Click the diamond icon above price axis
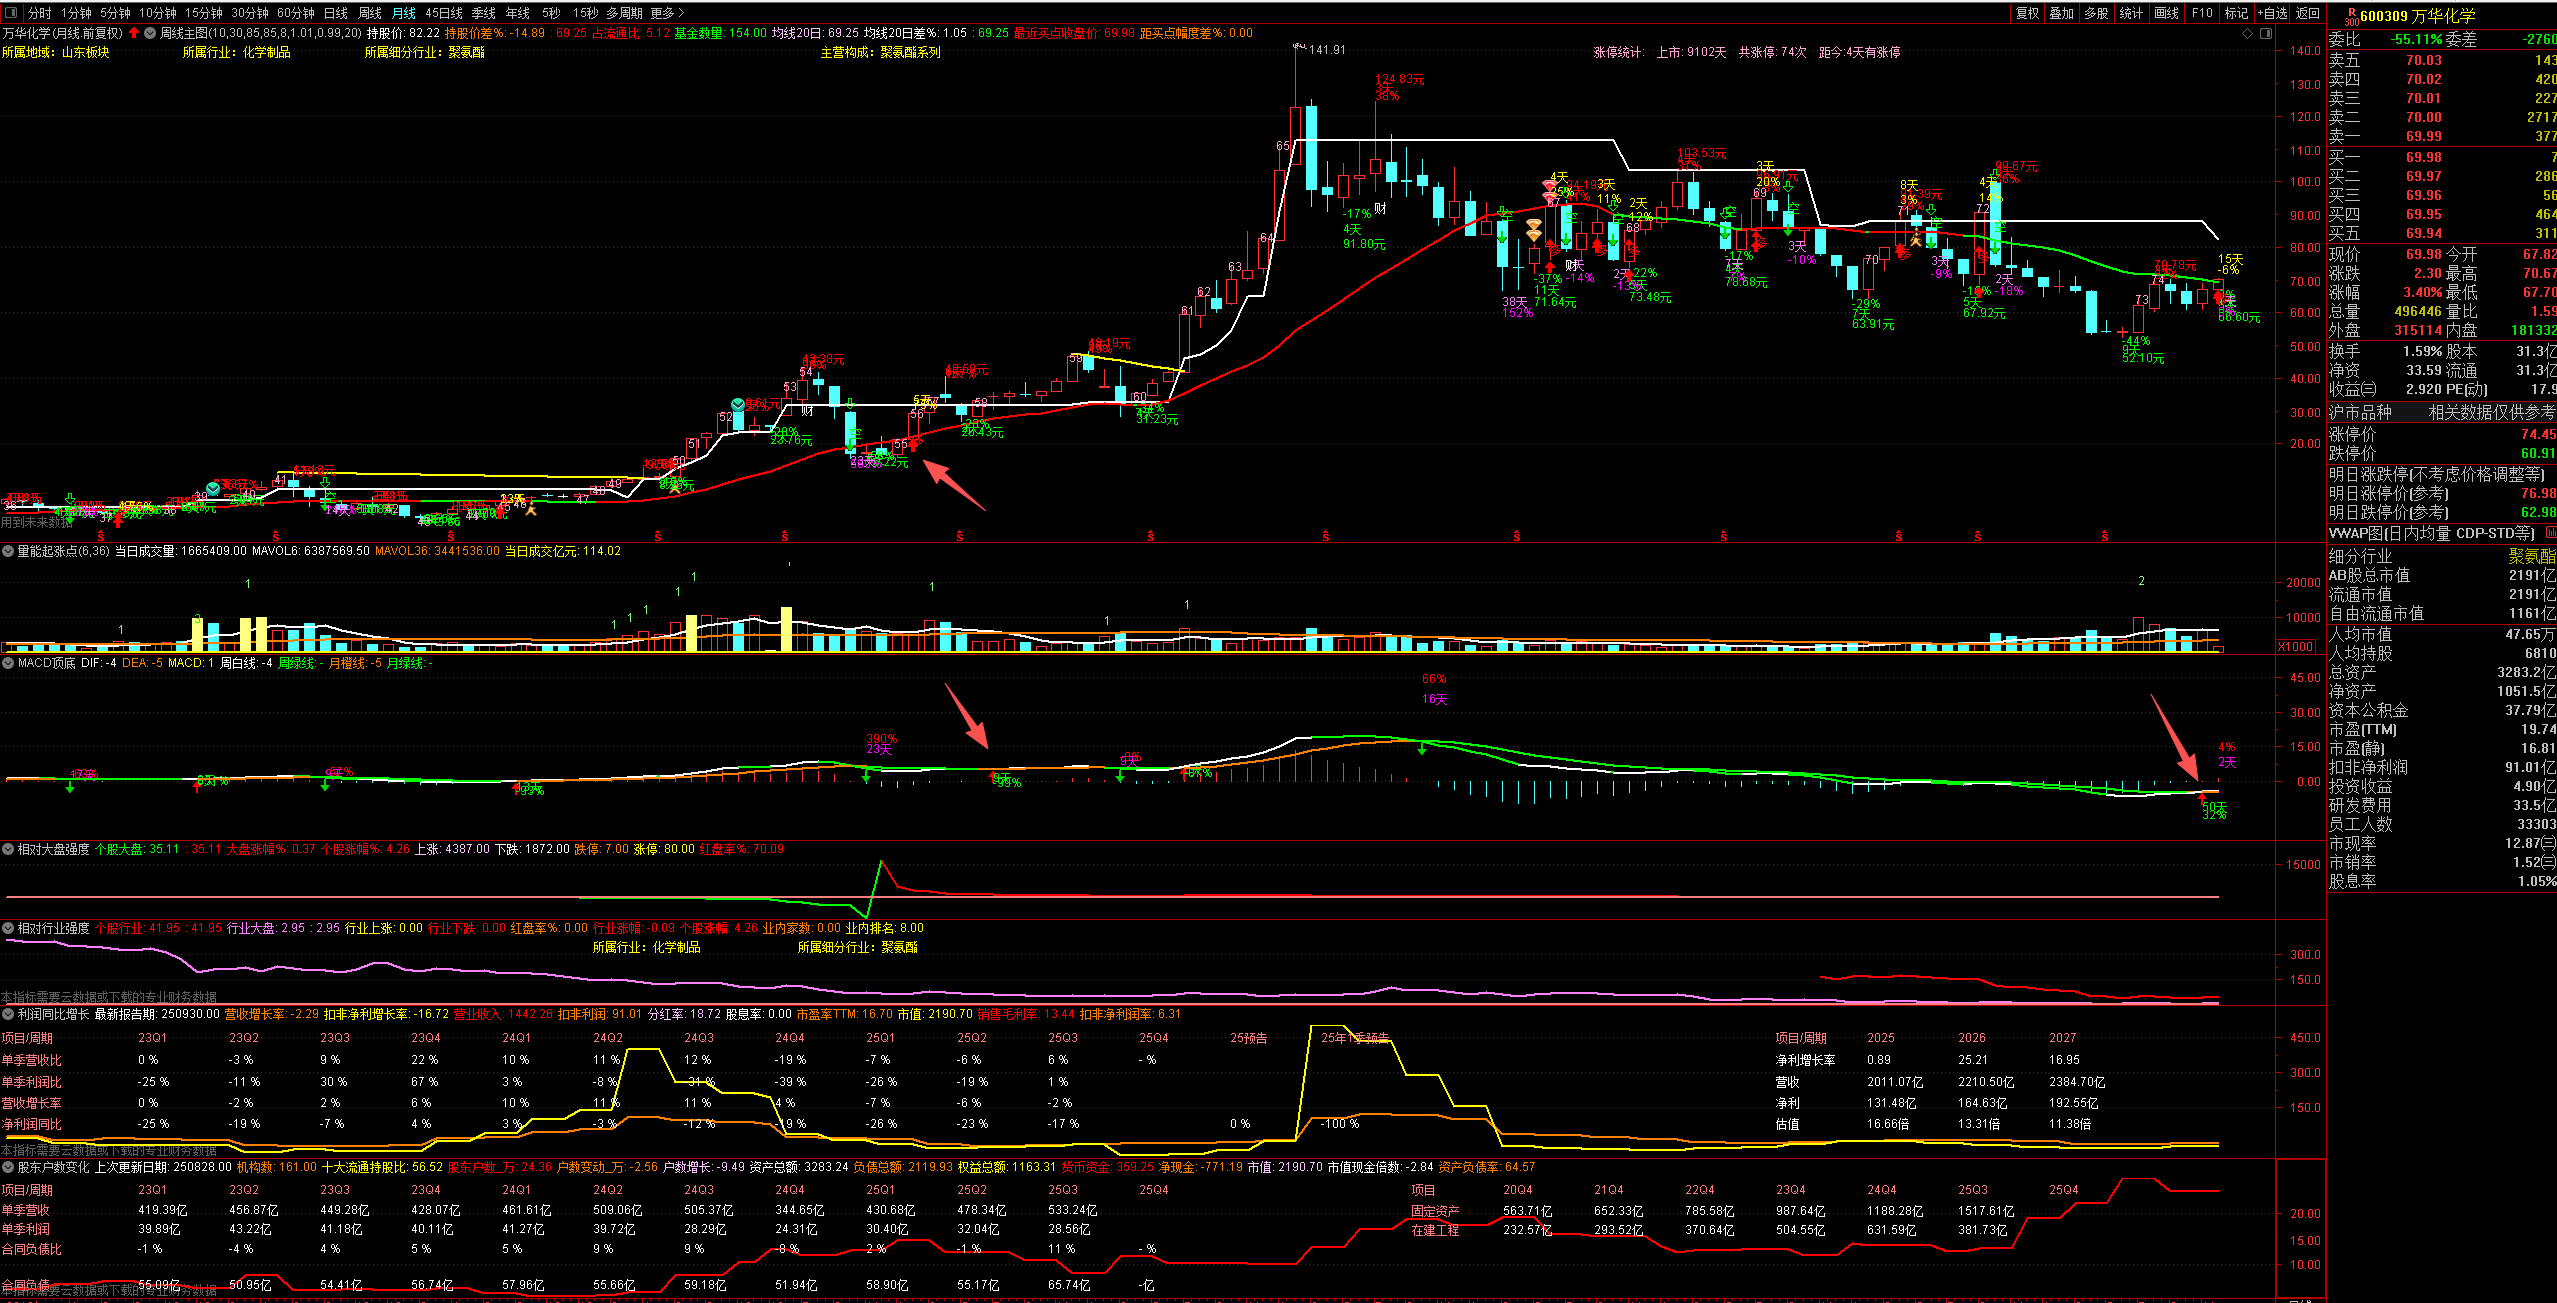This screenshot has width=2557, height=1303. pyautogui.click(x=2248, y=33)
